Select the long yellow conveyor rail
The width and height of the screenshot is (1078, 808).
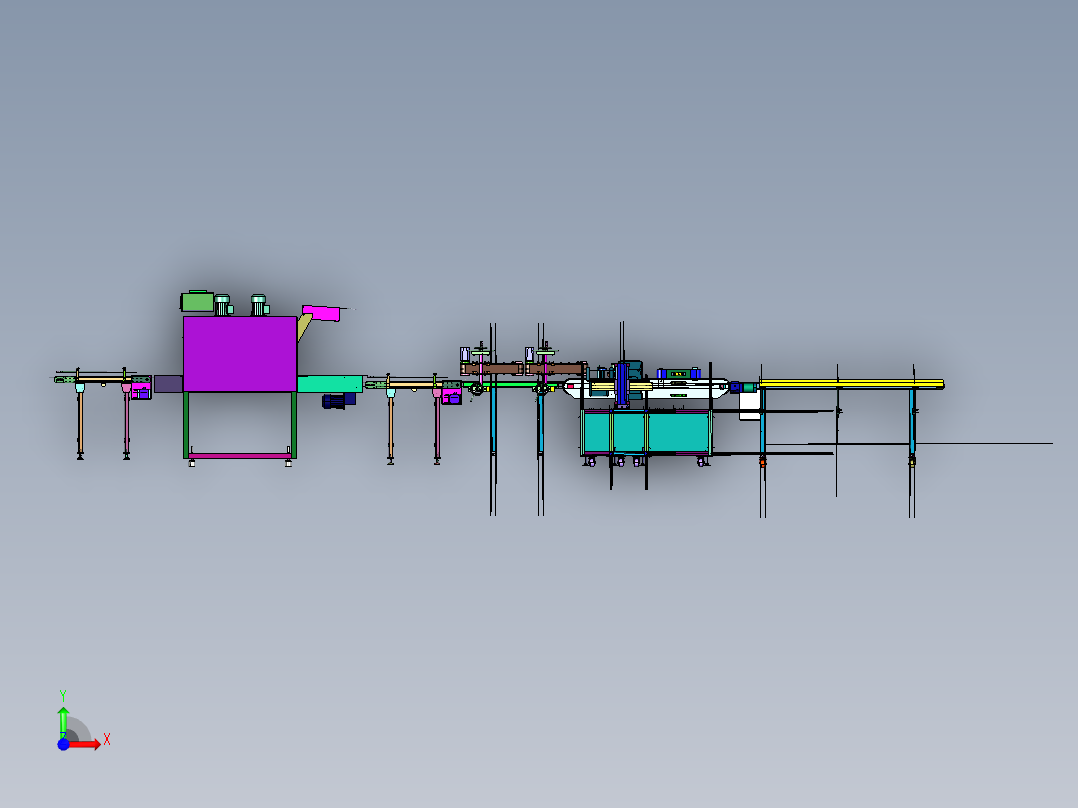point(851,383)
